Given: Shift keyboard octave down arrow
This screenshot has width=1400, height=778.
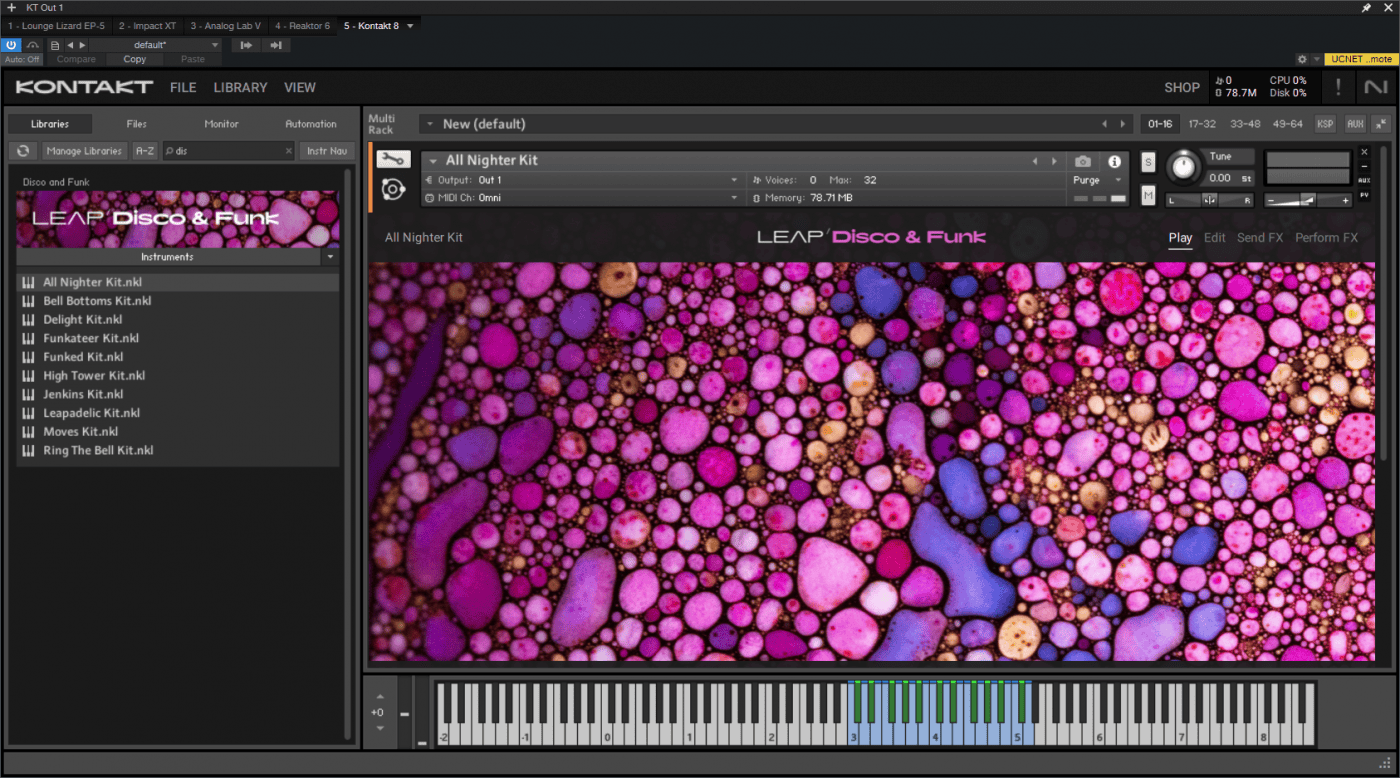Looking at the screenshot, I should [x=379, y=728].
